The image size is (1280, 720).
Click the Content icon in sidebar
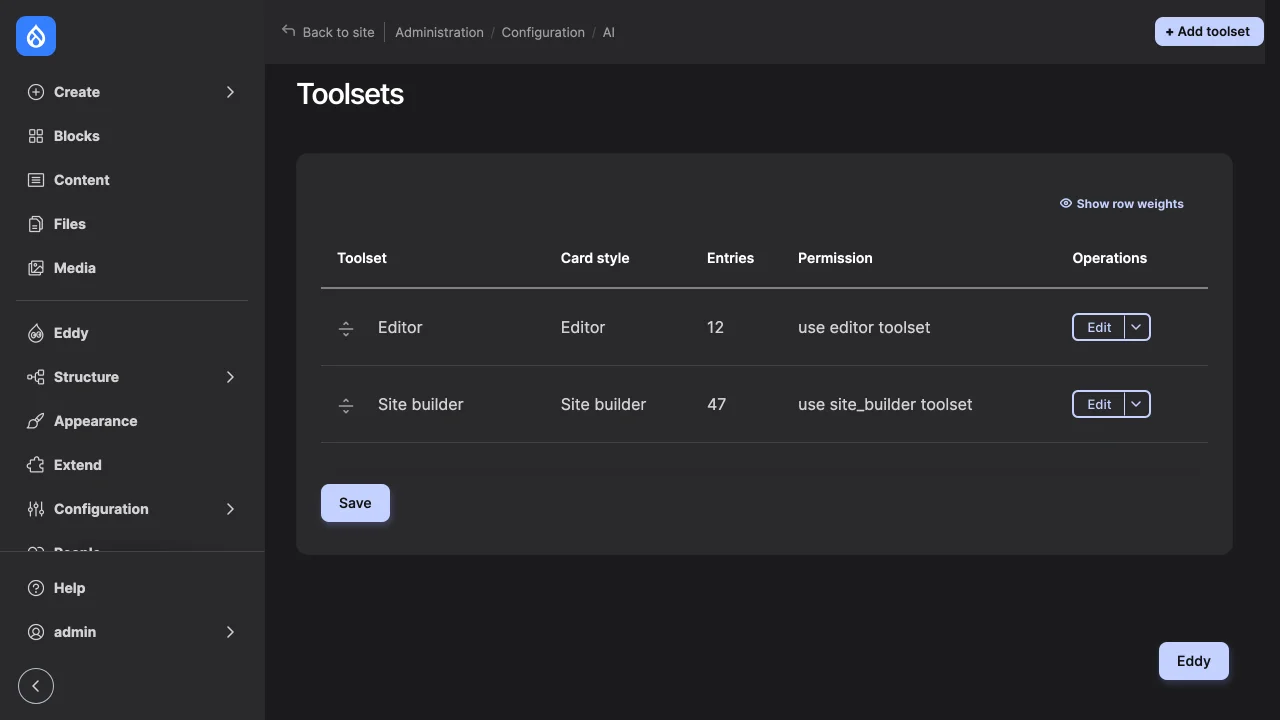[x=36, y=180]
